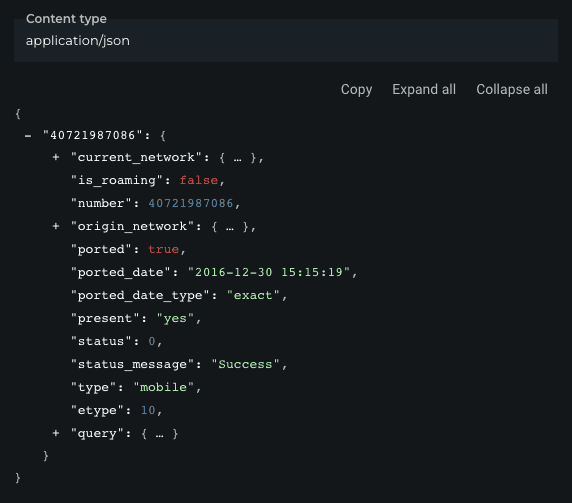This screenshot has width=572, height=503.
Task: Expand the "origin_network" node
Action: [56, 226]
